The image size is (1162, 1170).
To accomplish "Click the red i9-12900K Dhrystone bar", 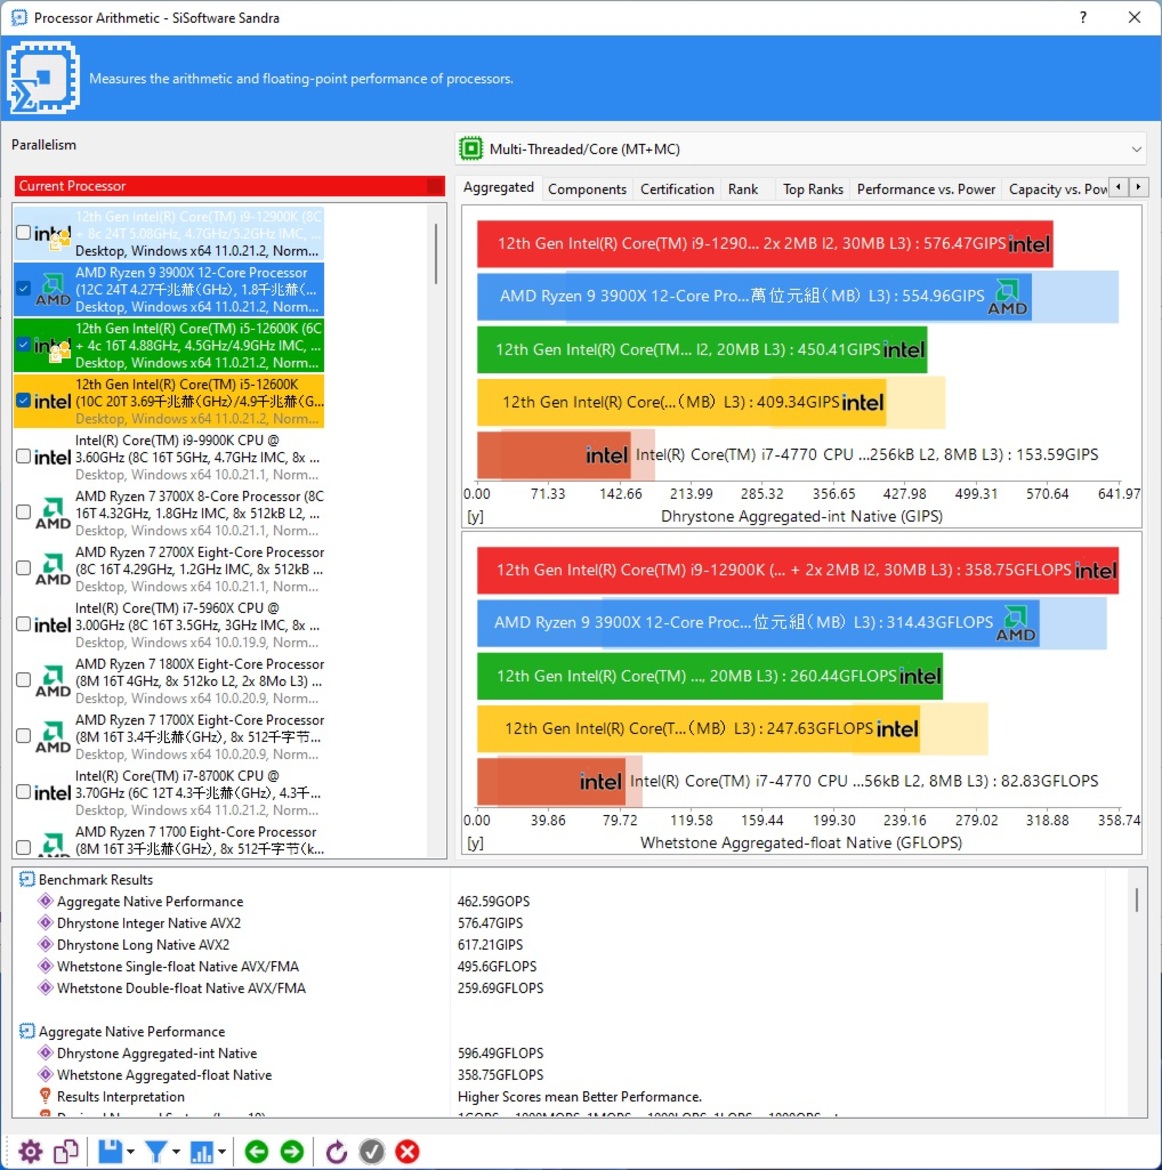I will click(x=765, y=244).
